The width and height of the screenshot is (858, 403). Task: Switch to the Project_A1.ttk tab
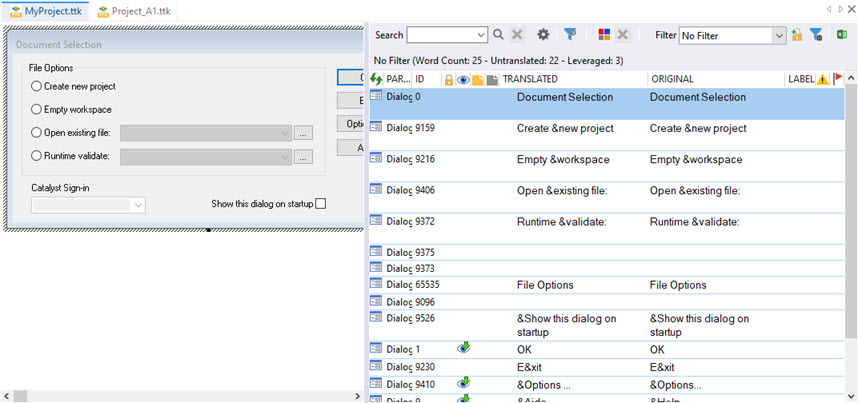click(x=133, y=10)
